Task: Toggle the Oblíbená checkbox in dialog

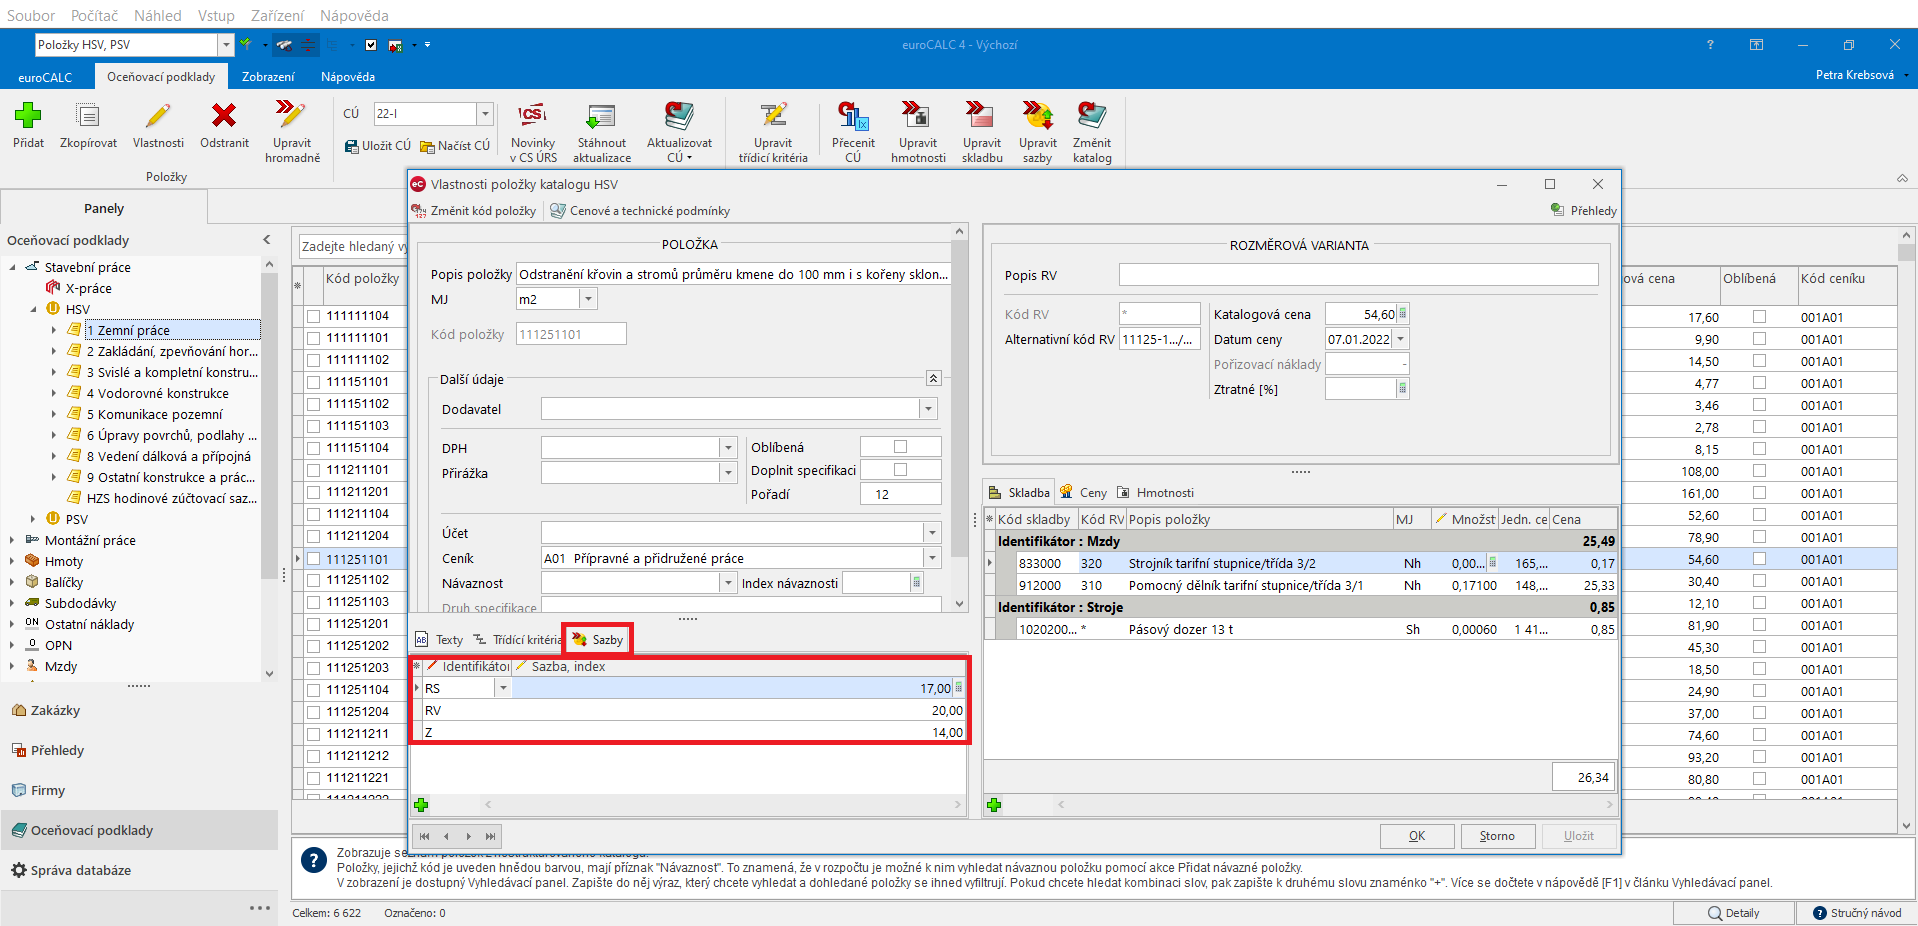Action: [900, 447]
